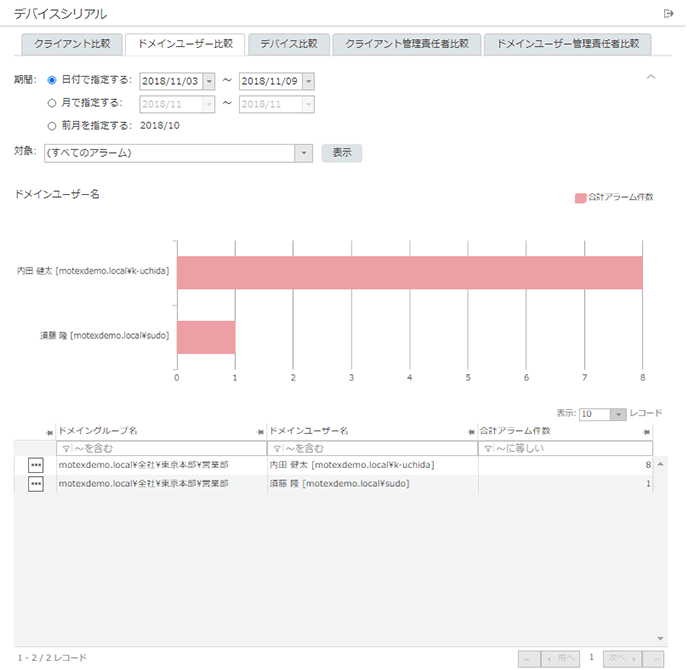This screenshot has width=687, height=670.
Task: Open row menu for 内田 健太
Action: 36,465
